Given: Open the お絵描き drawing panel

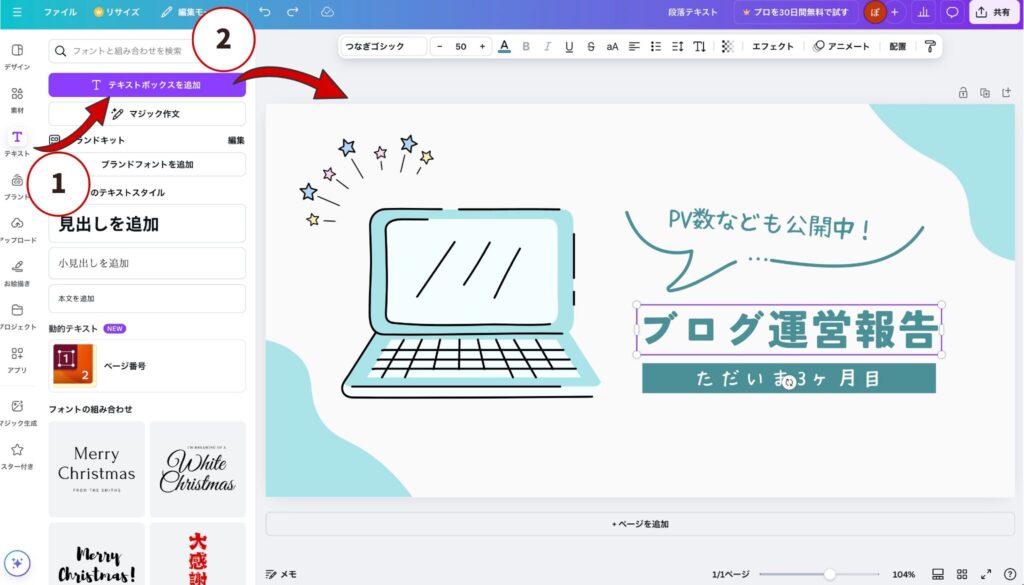Looking at the screenshot, I should point(17,273).
